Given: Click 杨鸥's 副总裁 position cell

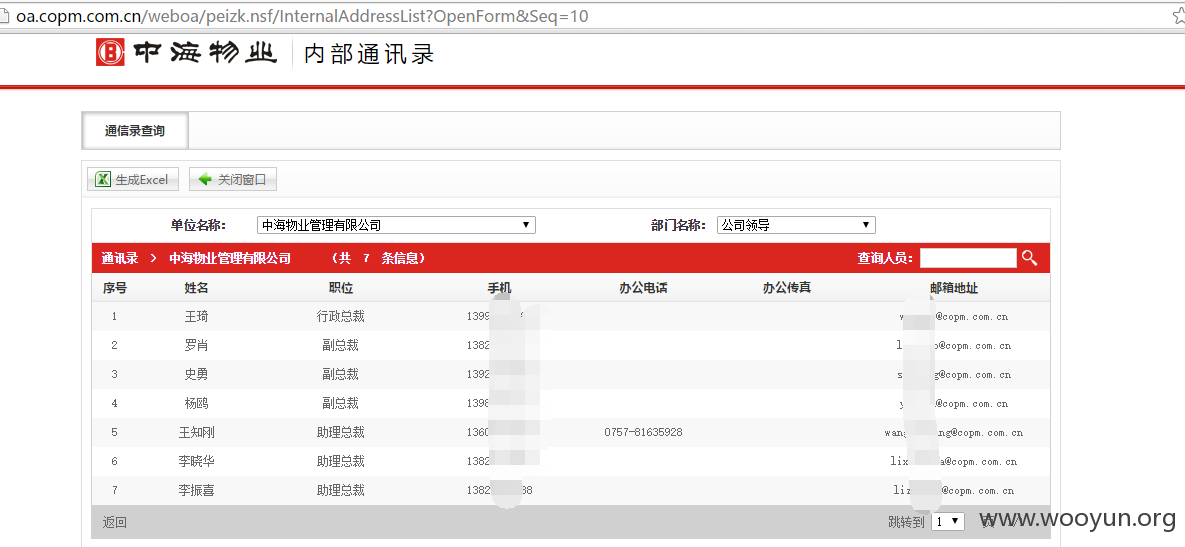Looking at the screenshot, I should point(341,403).
